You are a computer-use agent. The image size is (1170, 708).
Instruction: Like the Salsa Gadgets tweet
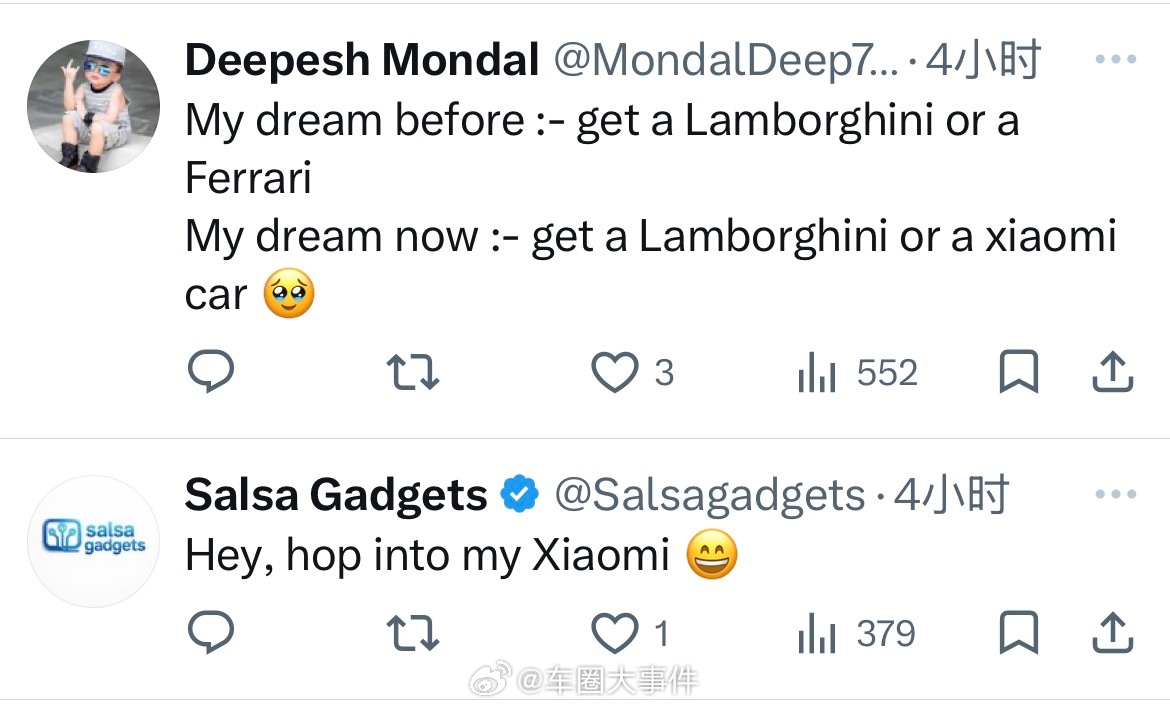[x=615, y=633]
